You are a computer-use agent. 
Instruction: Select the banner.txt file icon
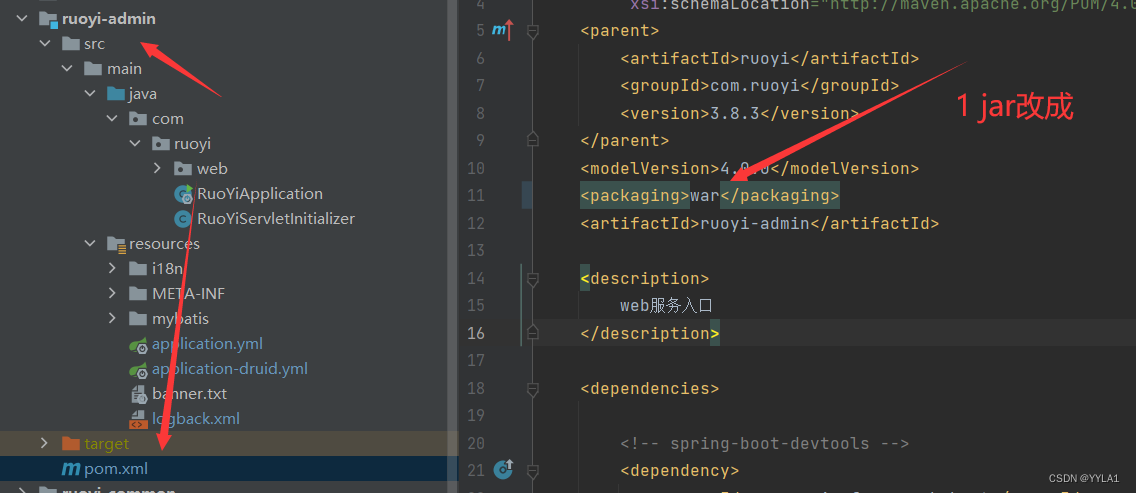pyautogui.click(x=138, y=394)
